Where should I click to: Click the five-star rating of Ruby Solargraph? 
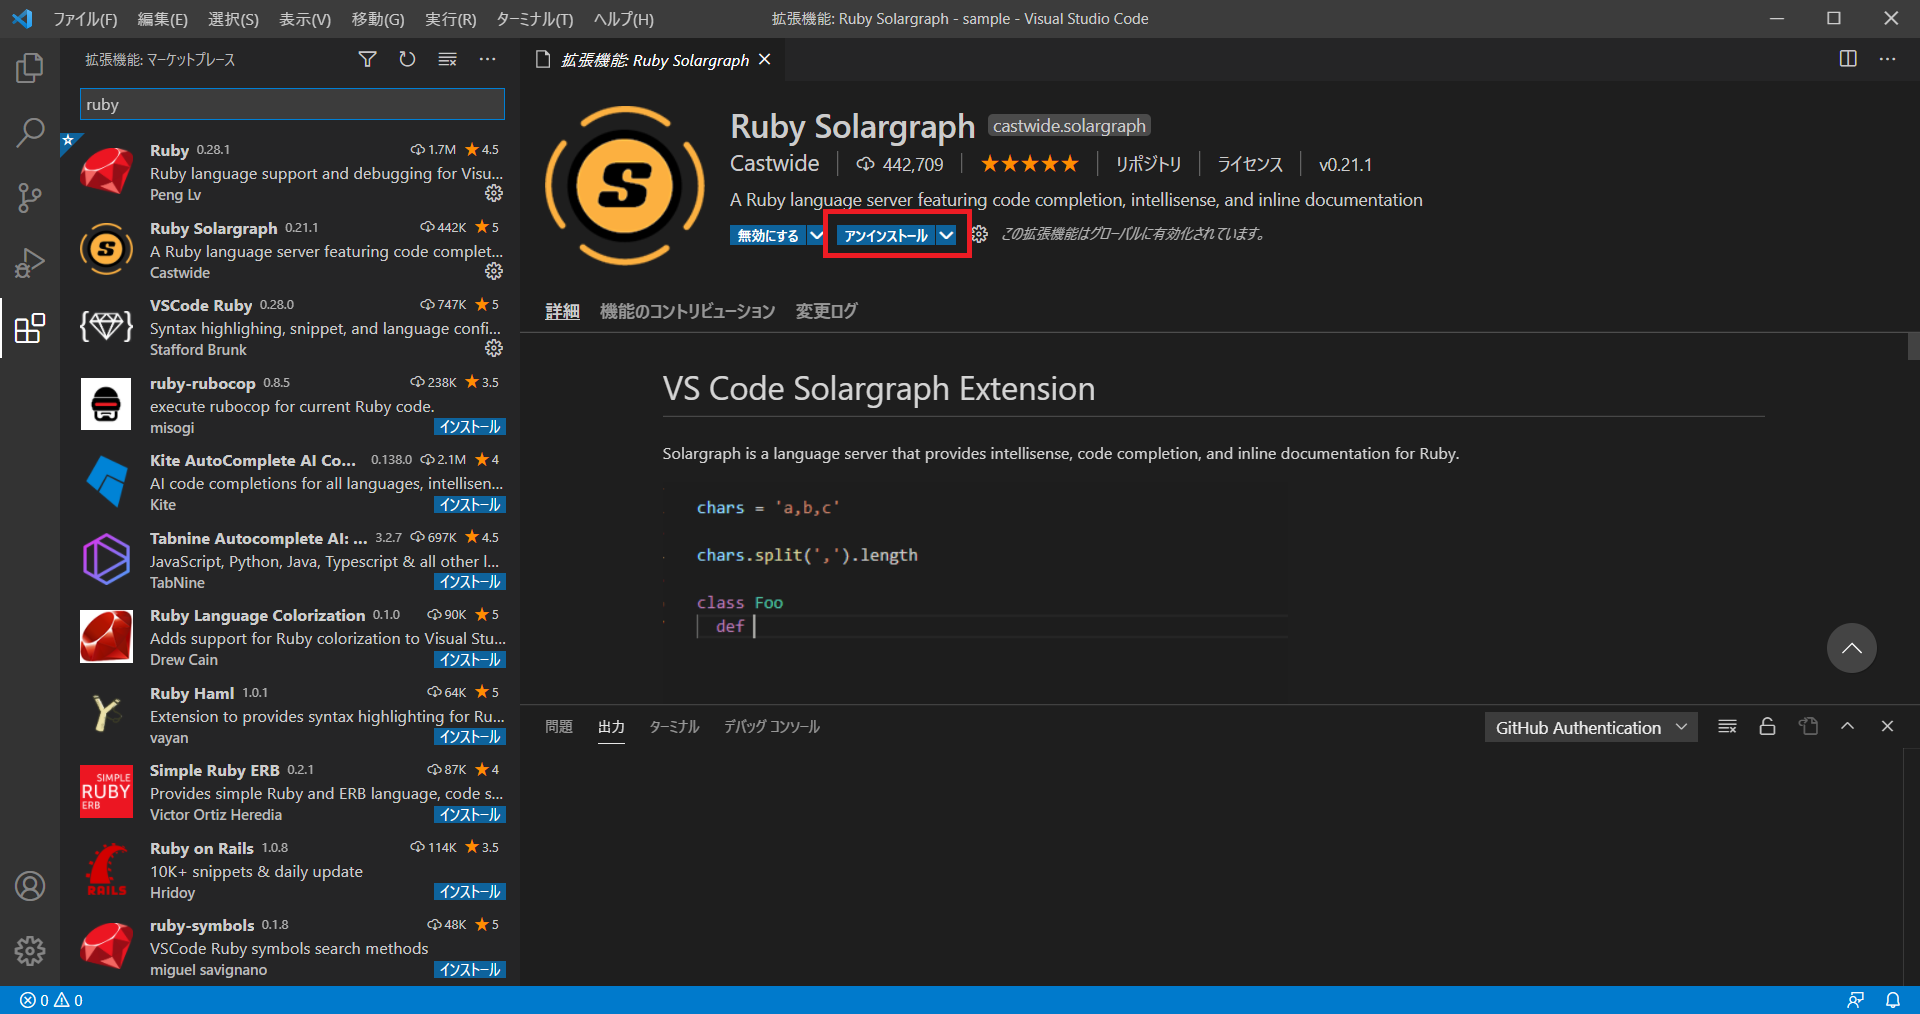click(1029, 164)
